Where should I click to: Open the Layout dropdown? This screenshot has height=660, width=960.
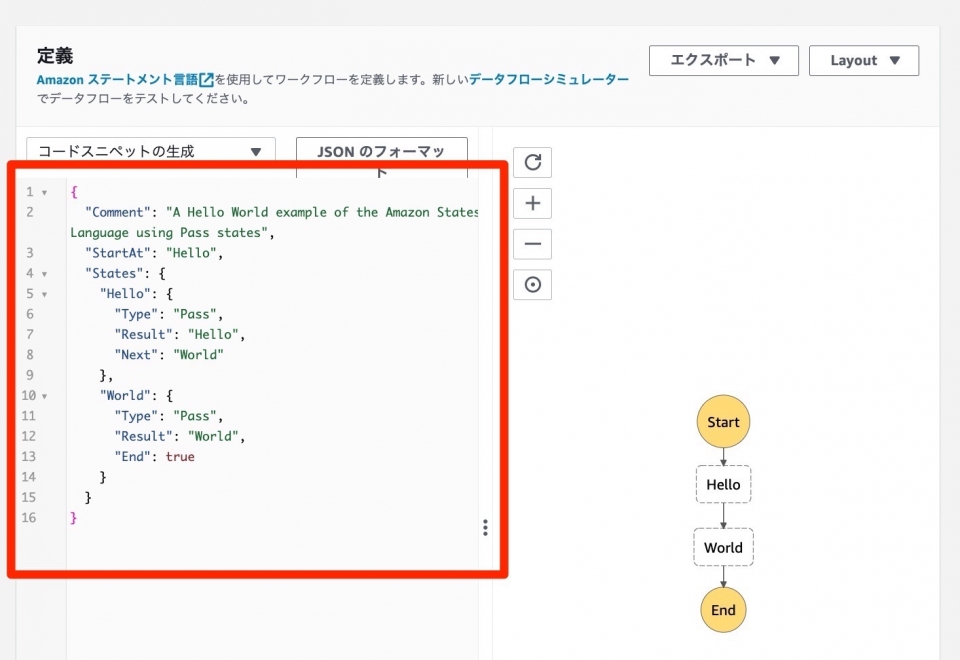click(863, 60)
